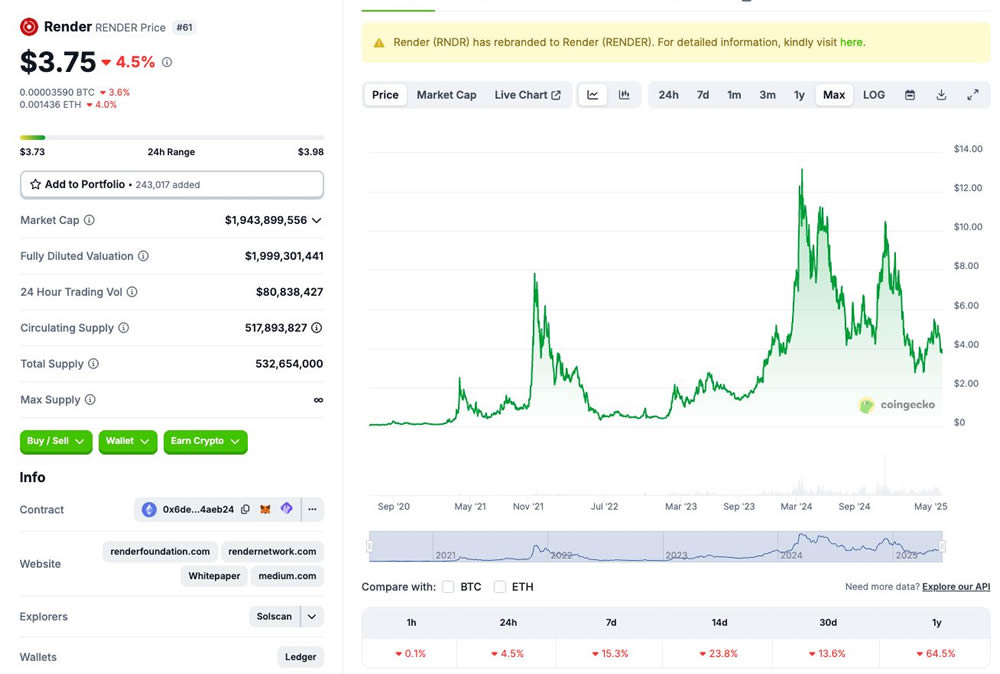
Task: Click the 14d change value 23.8%
Action: coord(718,654)
